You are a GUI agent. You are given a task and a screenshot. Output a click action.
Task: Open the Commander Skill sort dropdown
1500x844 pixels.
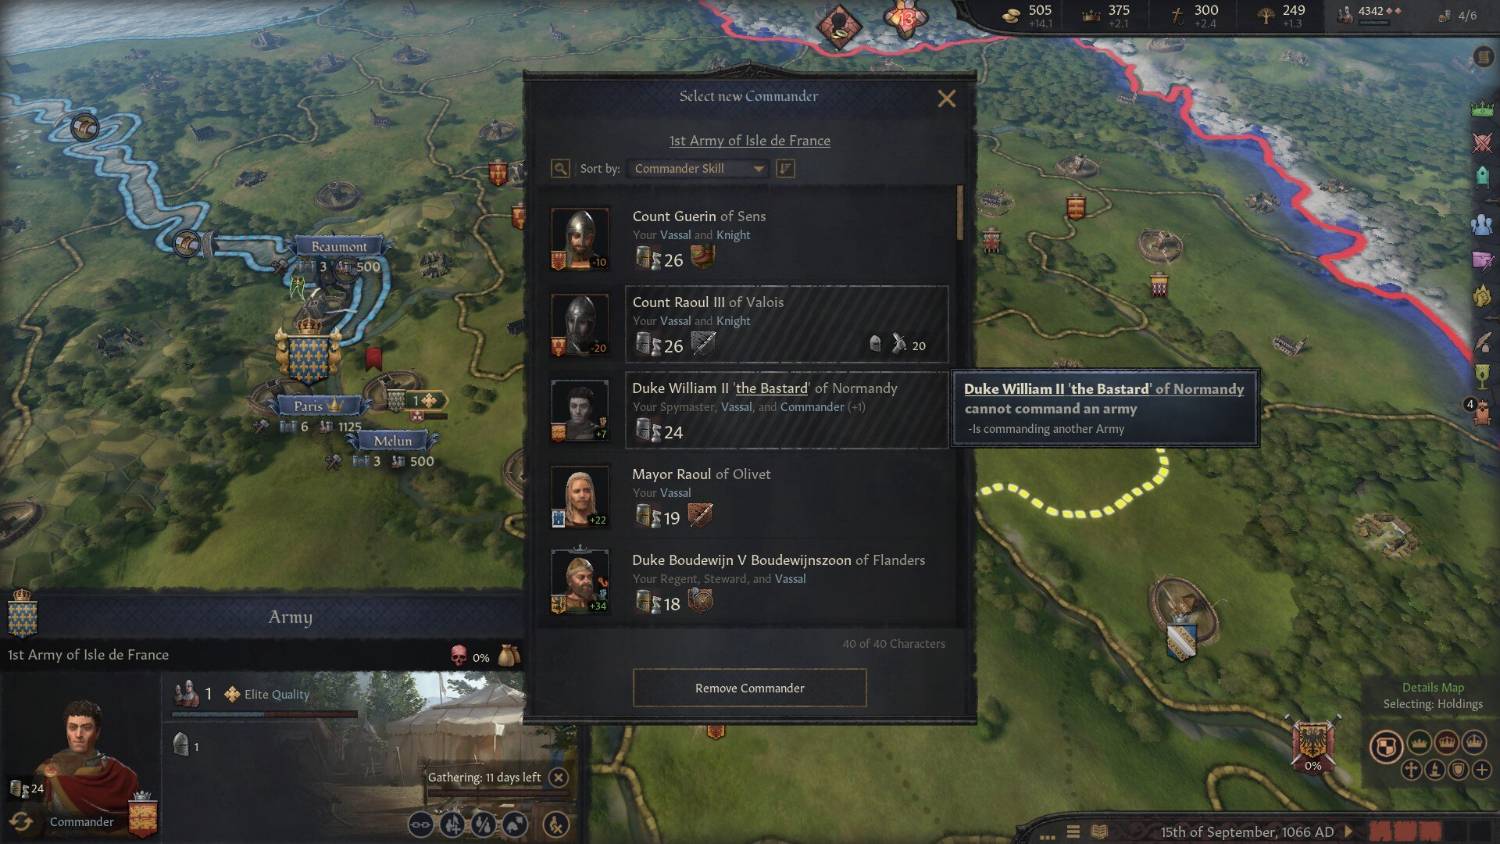click(x=700, y=168)
